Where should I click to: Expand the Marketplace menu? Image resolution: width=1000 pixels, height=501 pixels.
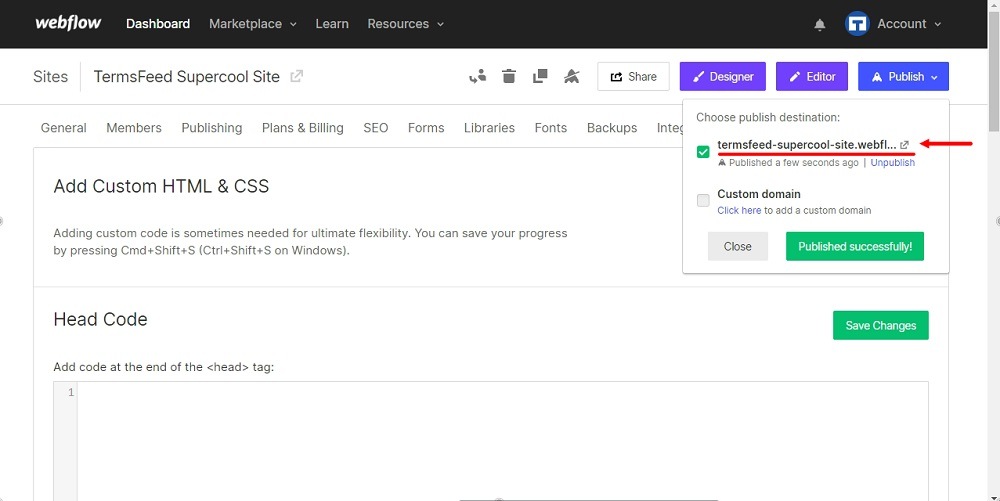pos(253,24)
